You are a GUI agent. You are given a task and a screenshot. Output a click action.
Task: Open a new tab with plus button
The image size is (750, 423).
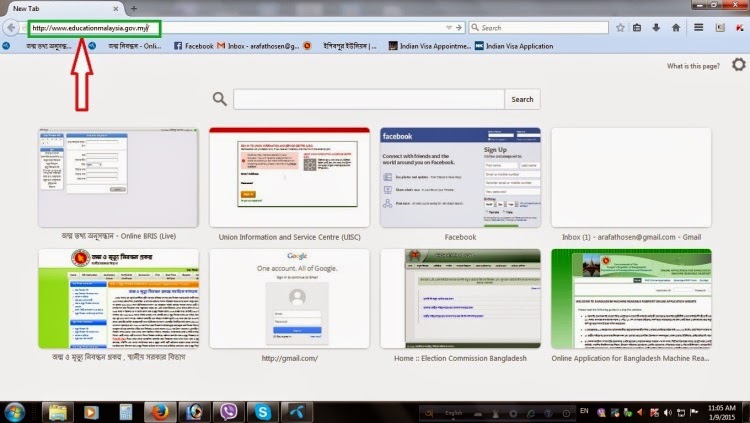[x=134, y=9]
